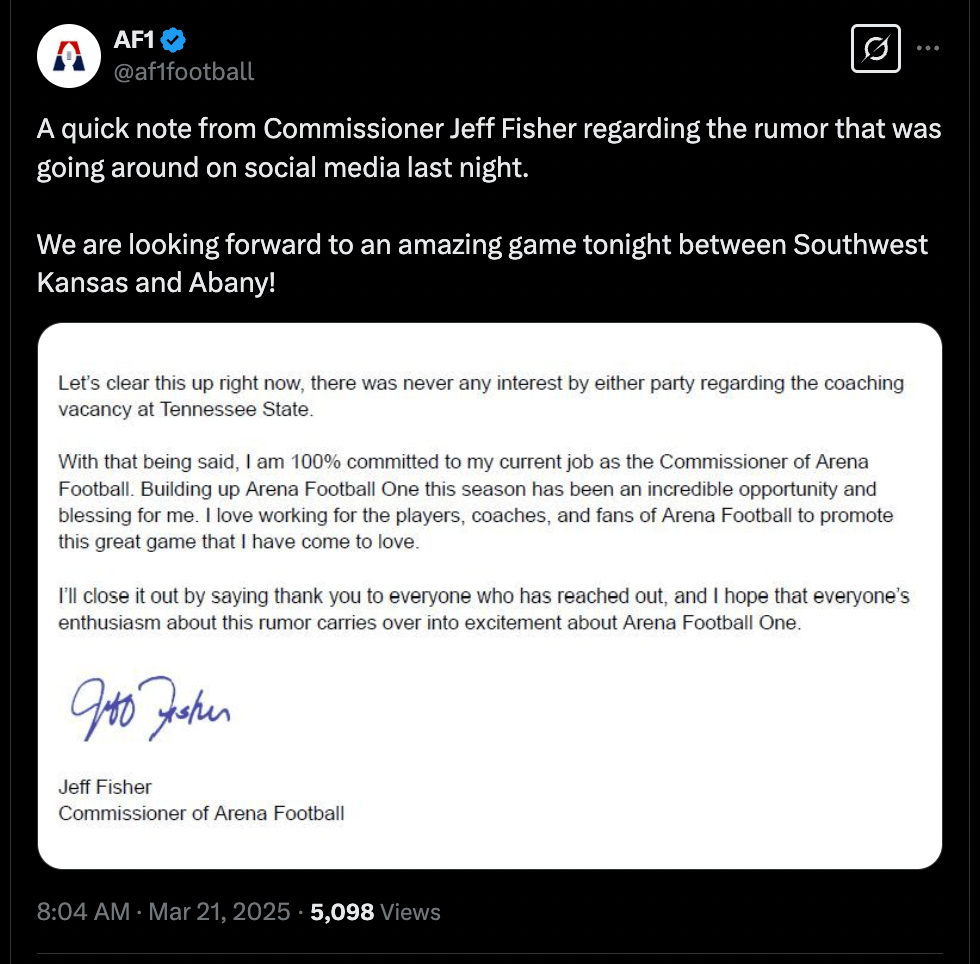This screenshot has width=980, height=964.
Task: Click "Commissioner of Arena Football" title line
Action: click(201, 813)
